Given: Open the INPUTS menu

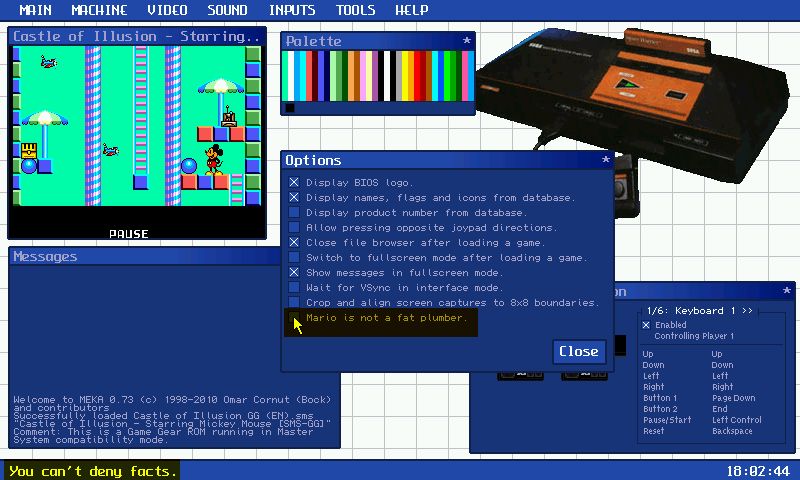Looking at the screenshot, I should click(292, 10).
